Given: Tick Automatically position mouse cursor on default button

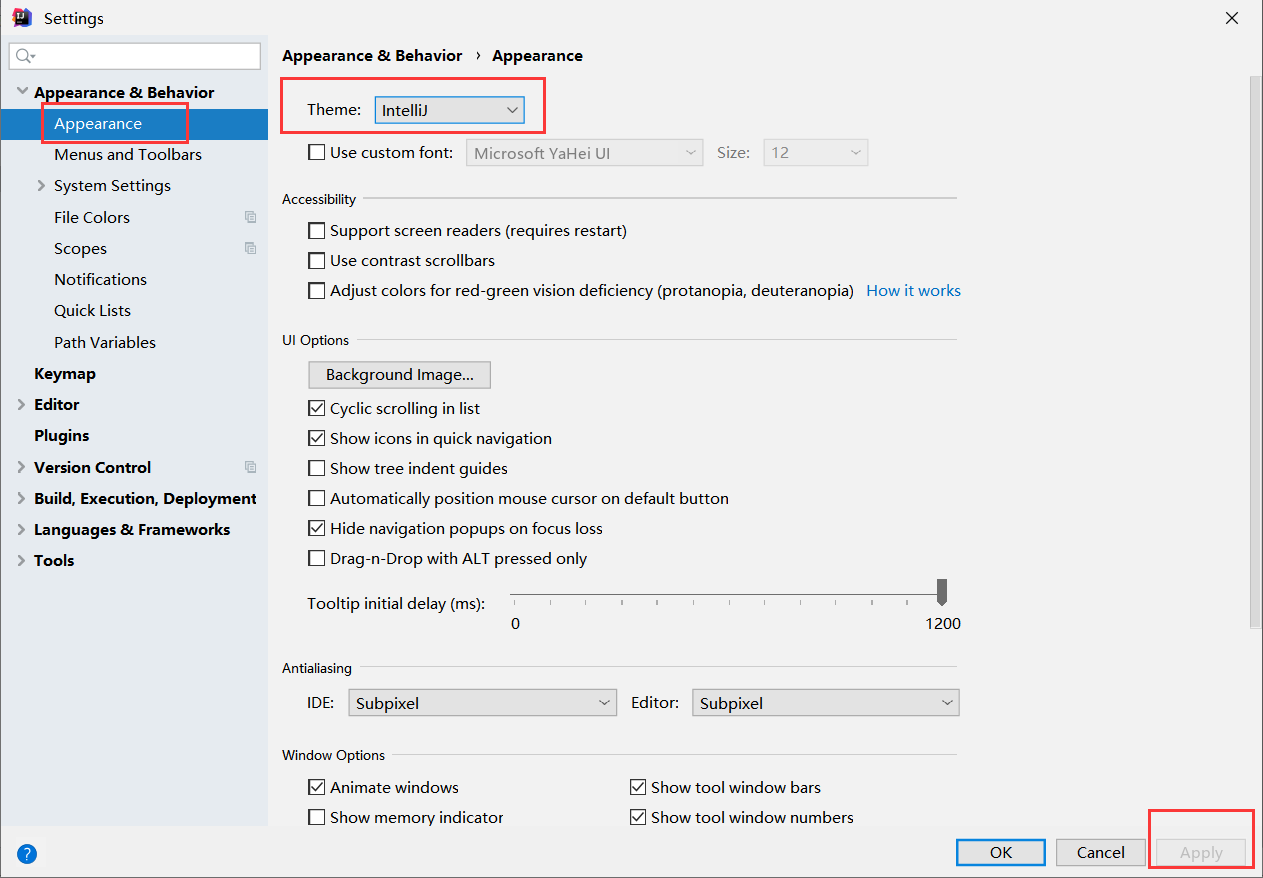Looking at the screenshot, I should (316, 499).
